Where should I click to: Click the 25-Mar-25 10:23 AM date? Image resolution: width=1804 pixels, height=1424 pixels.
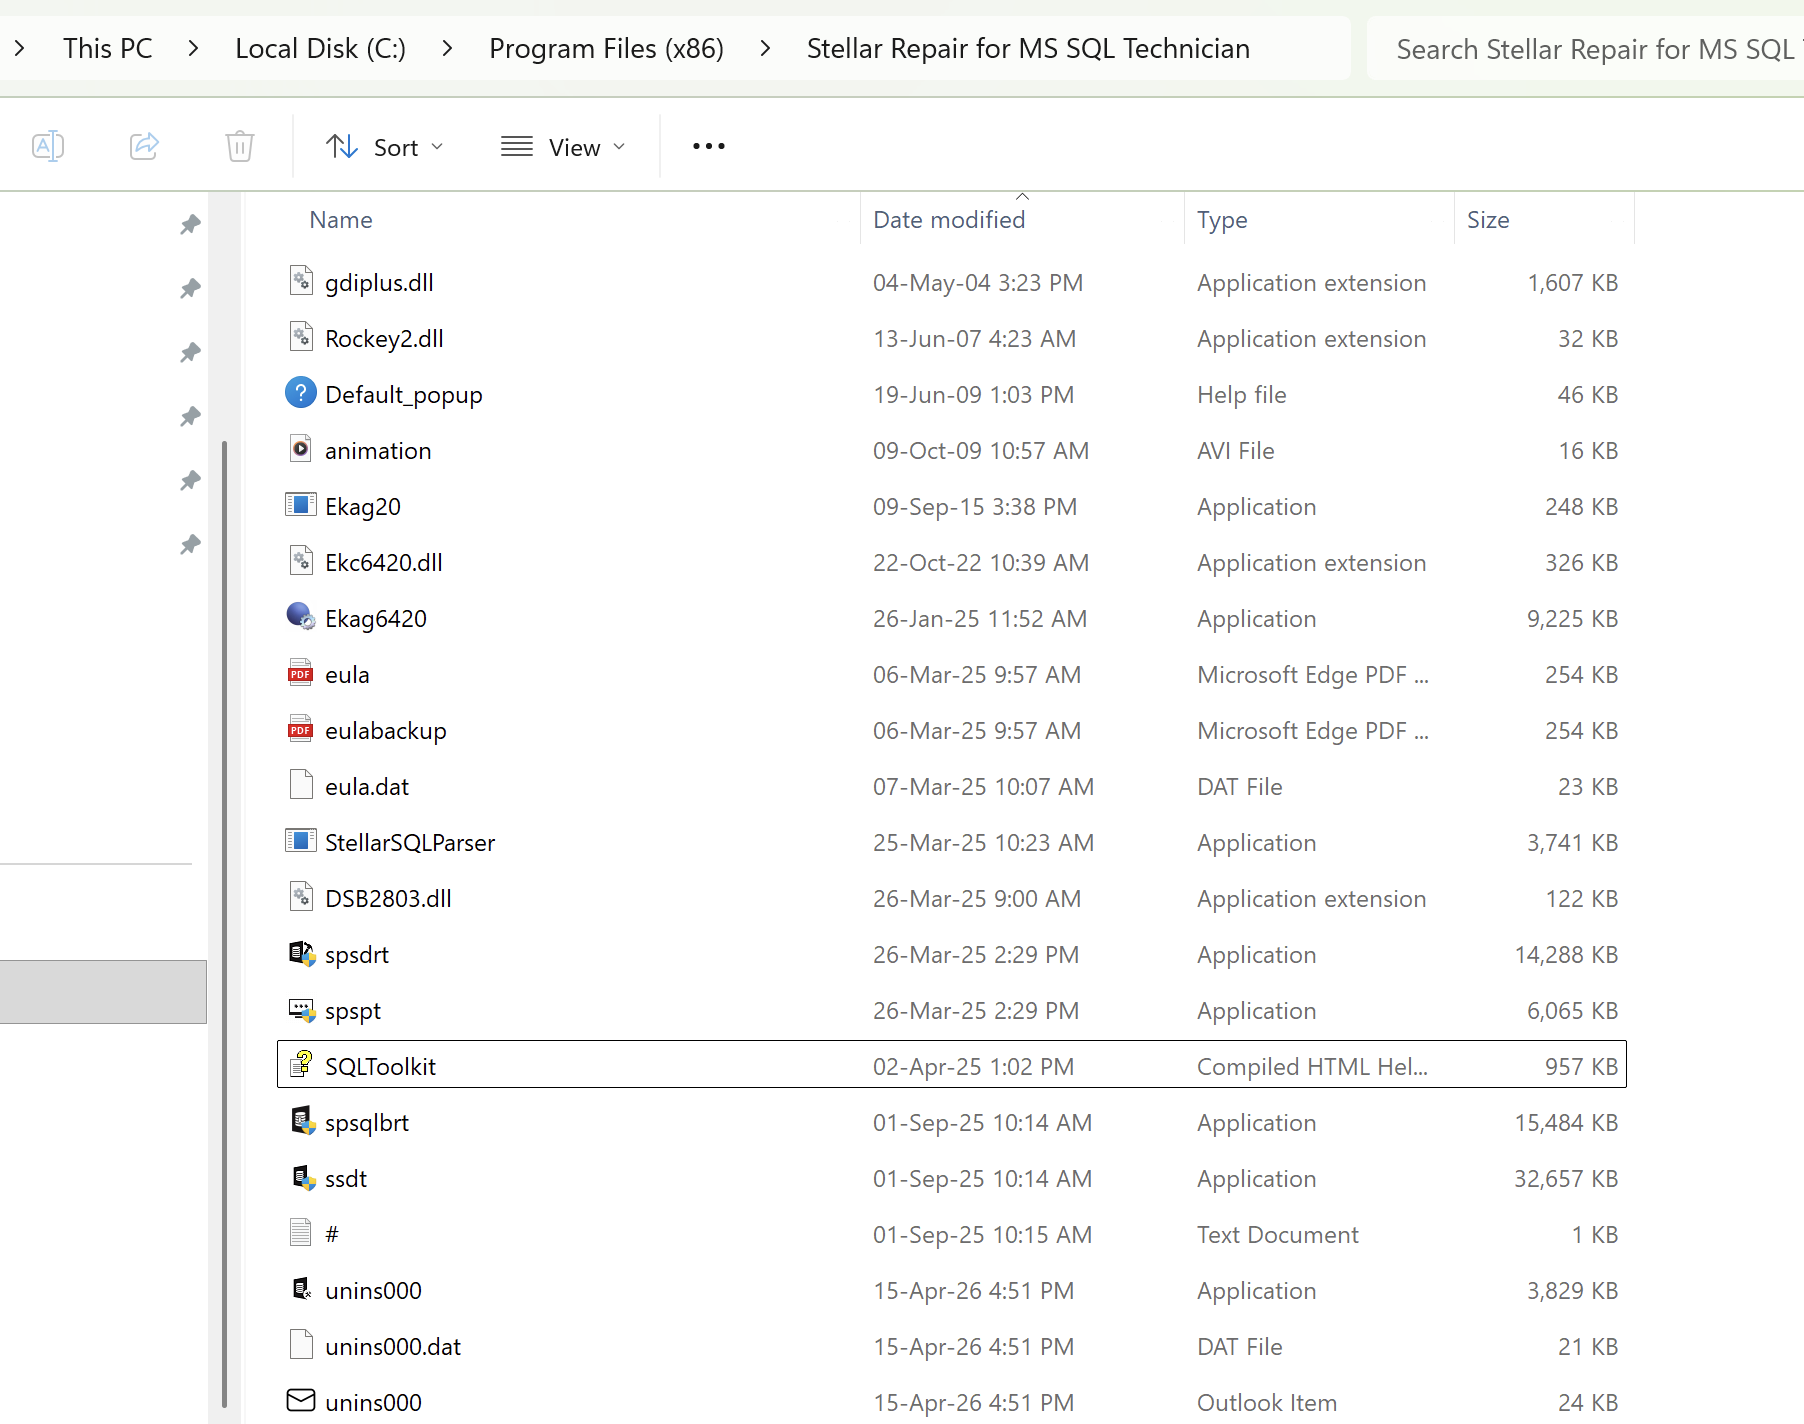pos(983,843)
